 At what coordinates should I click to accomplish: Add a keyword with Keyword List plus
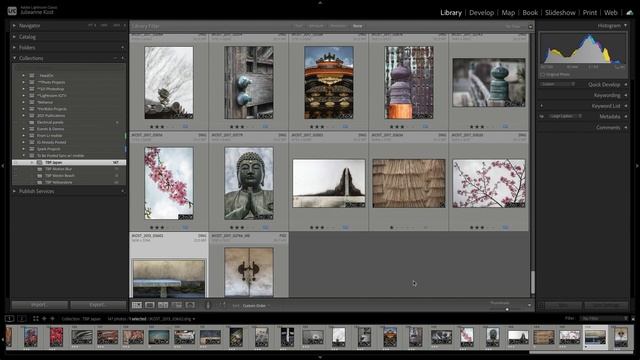tap(542, 106)
